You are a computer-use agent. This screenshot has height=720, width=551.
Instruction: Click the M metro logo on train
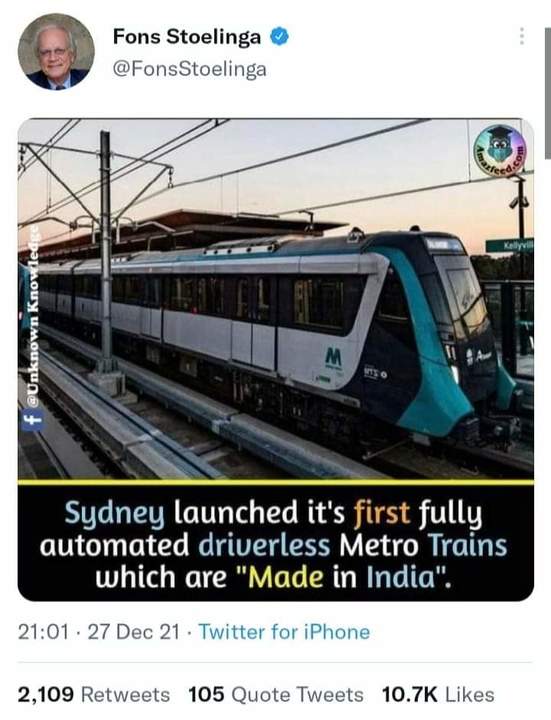[333, 357]
